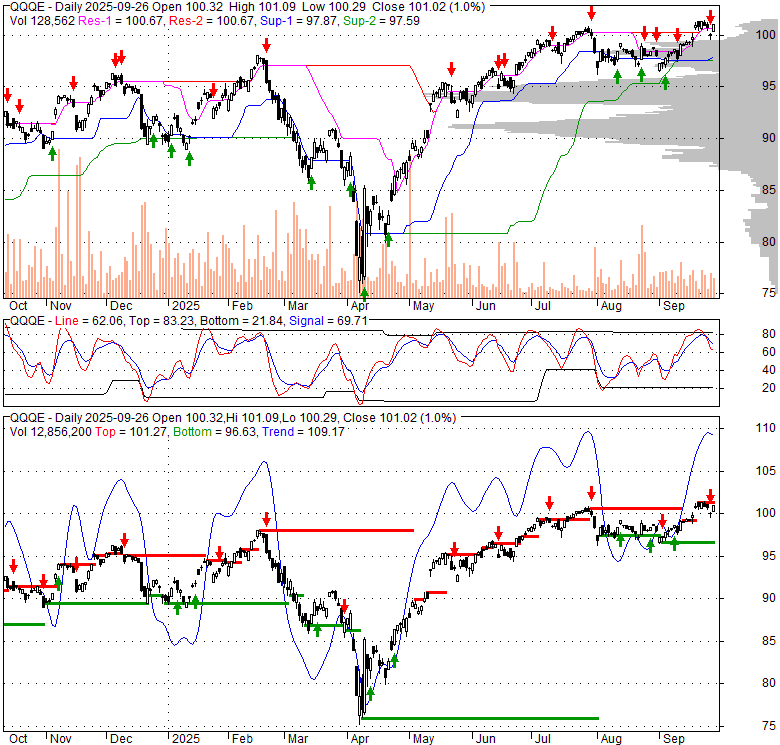
Task: Click red sell arrow above February peak, top chart
Action: 266,45
